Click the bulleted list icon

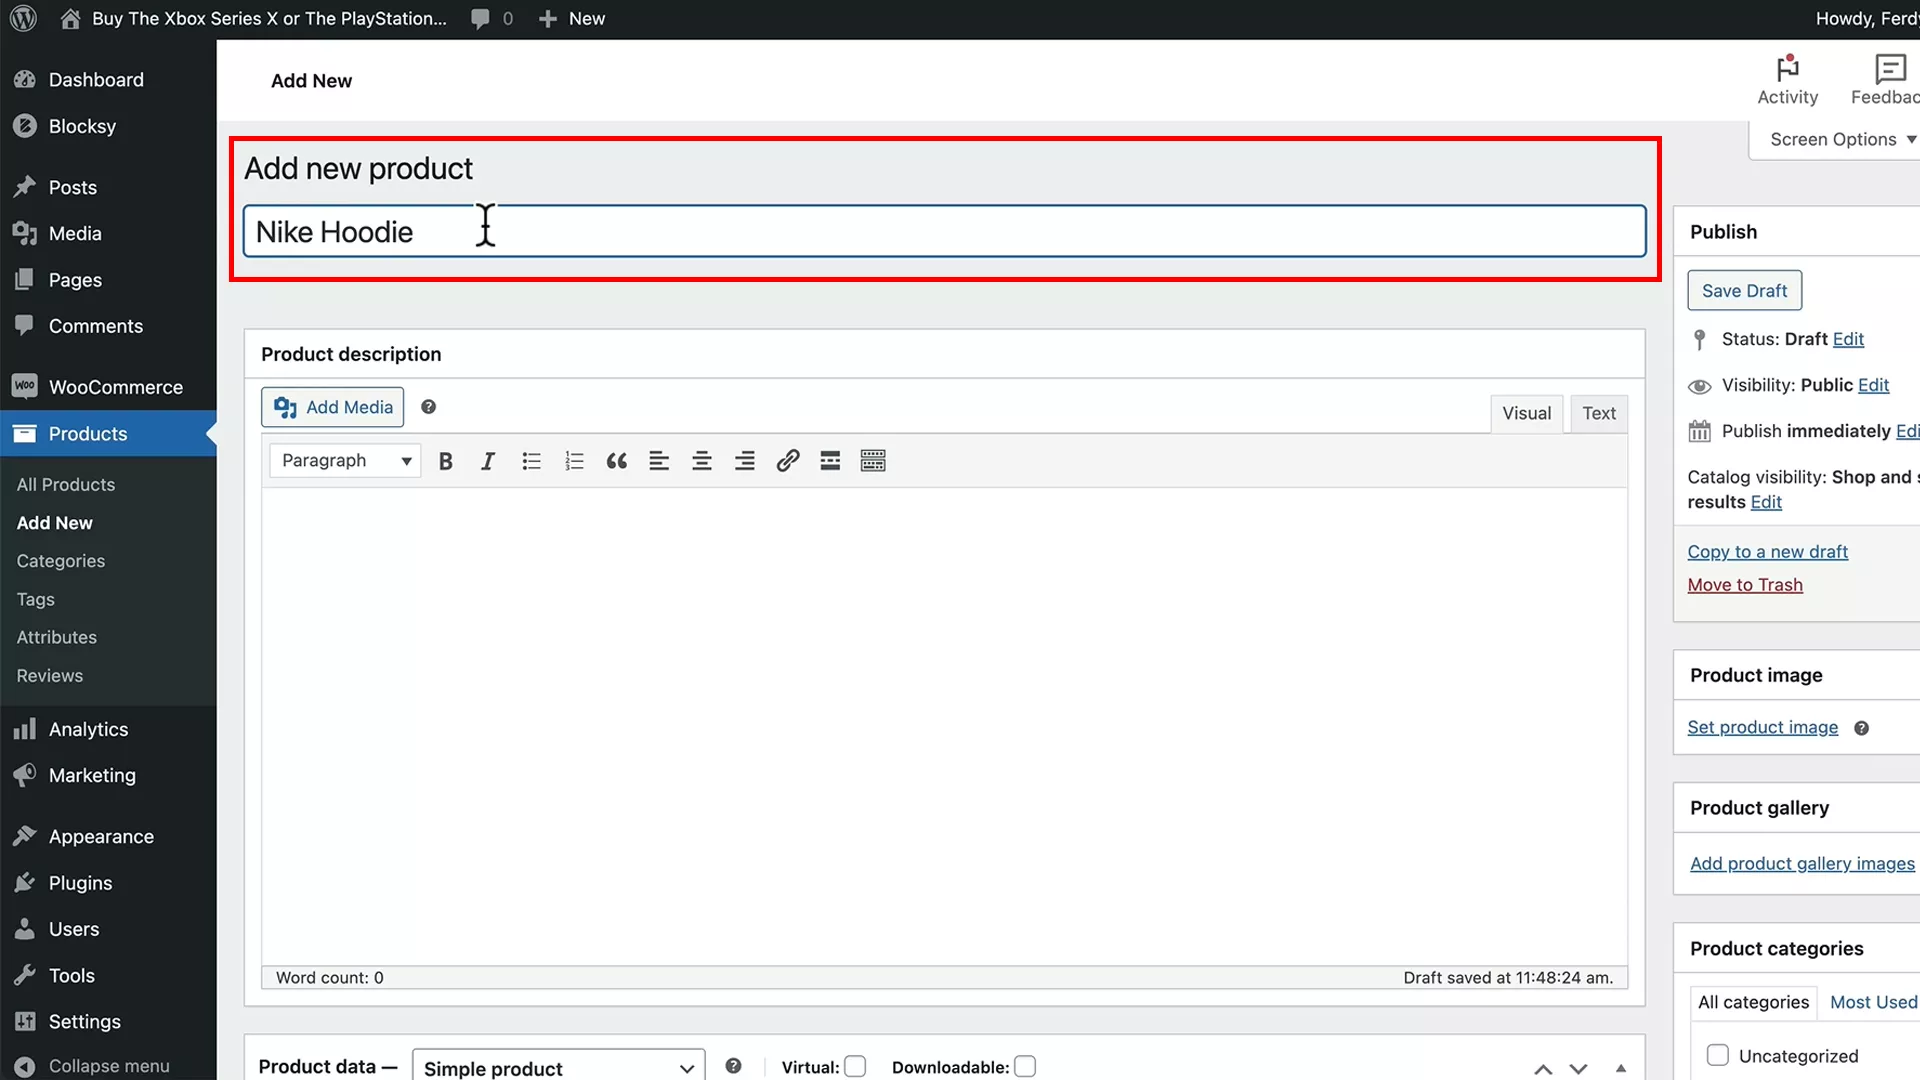coord(531,460)
